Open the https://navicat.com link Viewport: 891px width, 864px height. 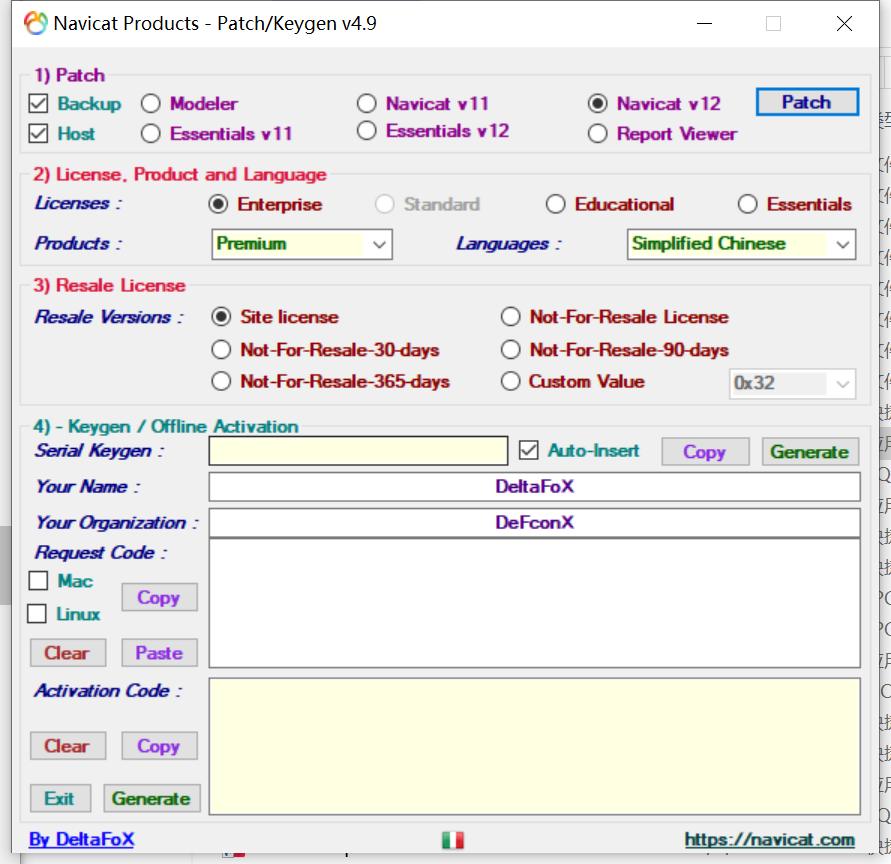point(769,840)
